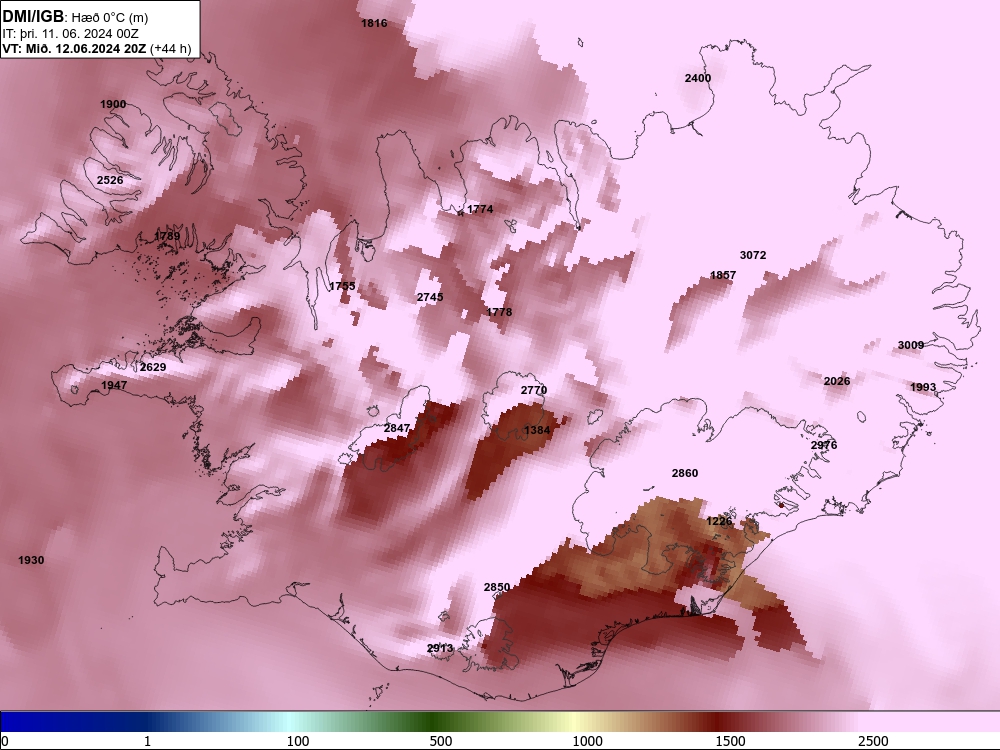The image size is (1000, 750).
Task: Click the 1993 value near east coast
Action: tap(923, 388)
